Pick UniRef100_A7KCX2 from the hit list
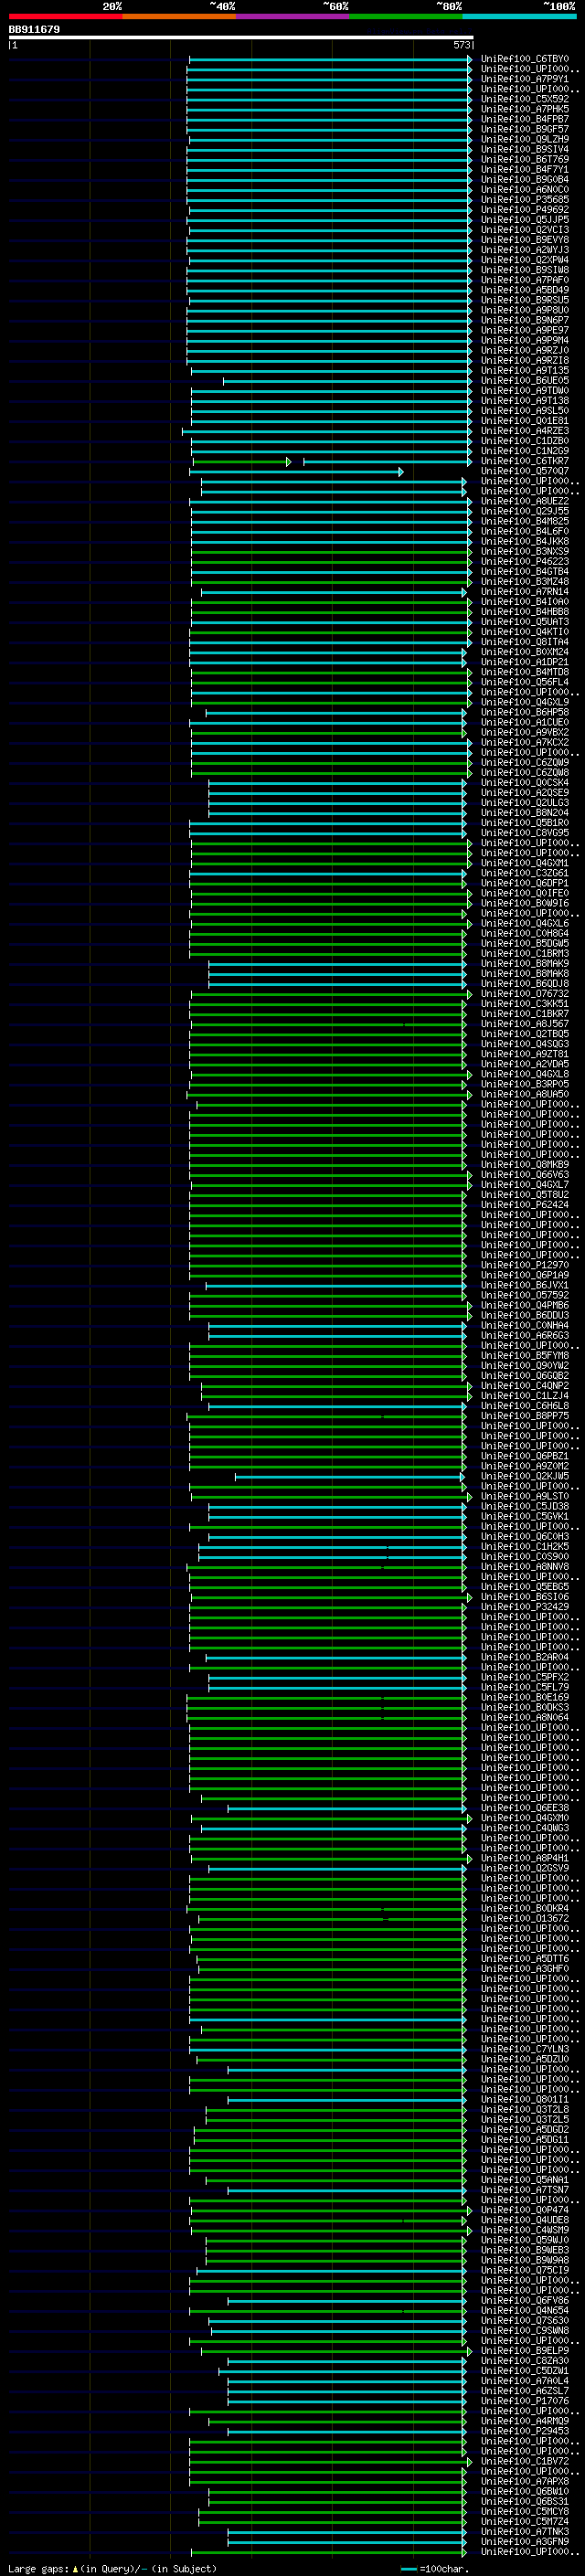Screen dimensions: 585x2576 coord(524,742)
